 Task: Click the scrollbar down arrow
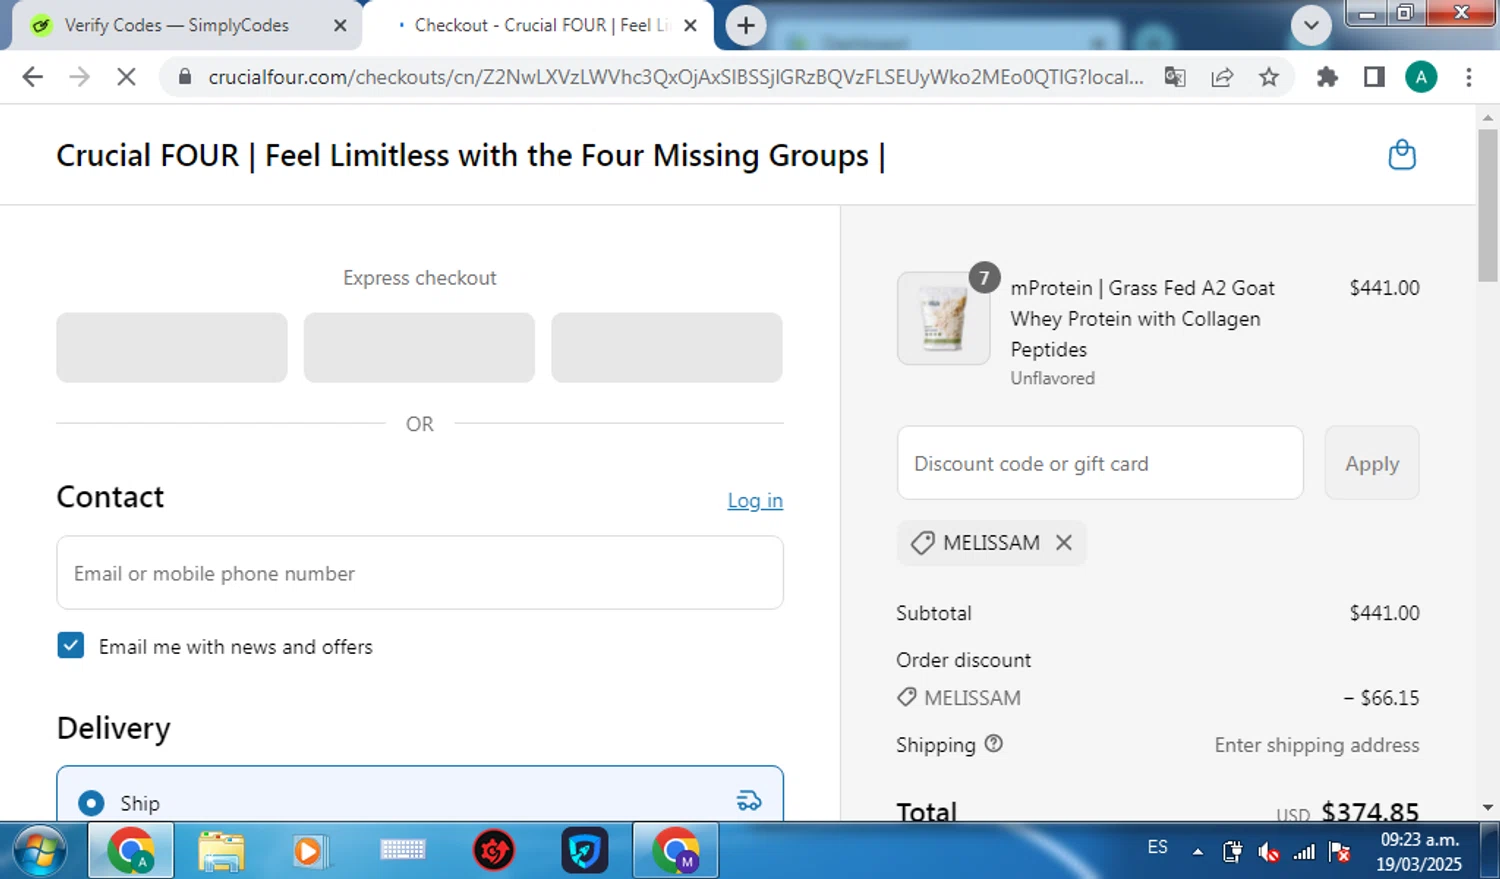click(x=1487, y=807)
